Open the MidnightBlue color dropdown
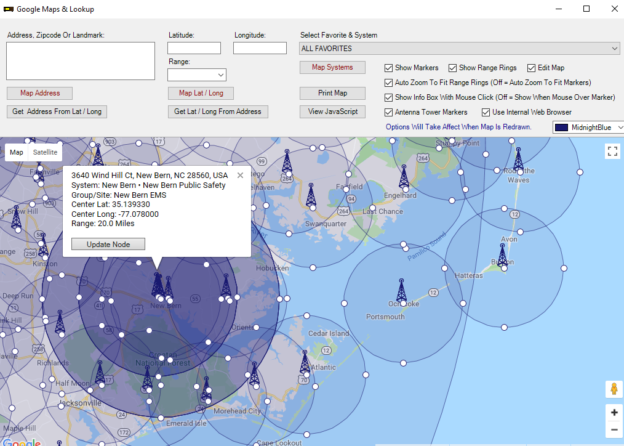 [x=588, y=128]
